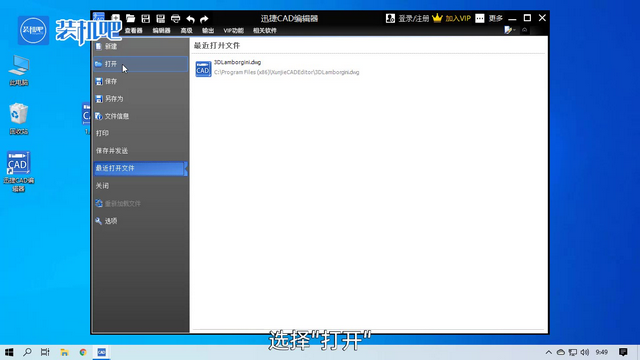
Task: Click the undo arrow icon
Action: (x=190, y=19)
